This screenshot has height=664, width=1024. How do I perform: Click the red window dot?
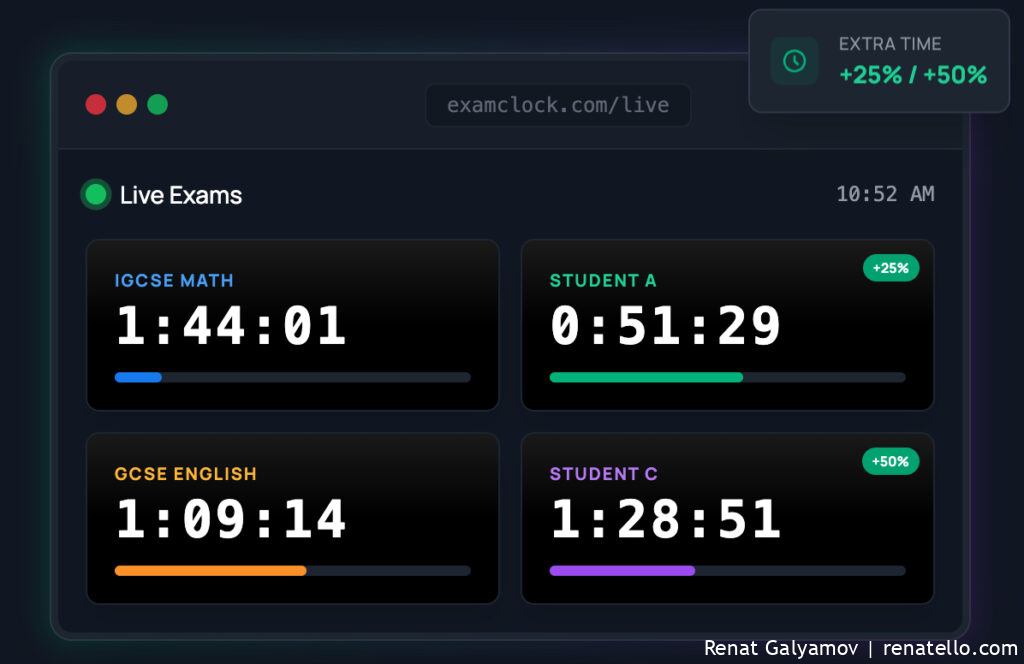point(96,105)
